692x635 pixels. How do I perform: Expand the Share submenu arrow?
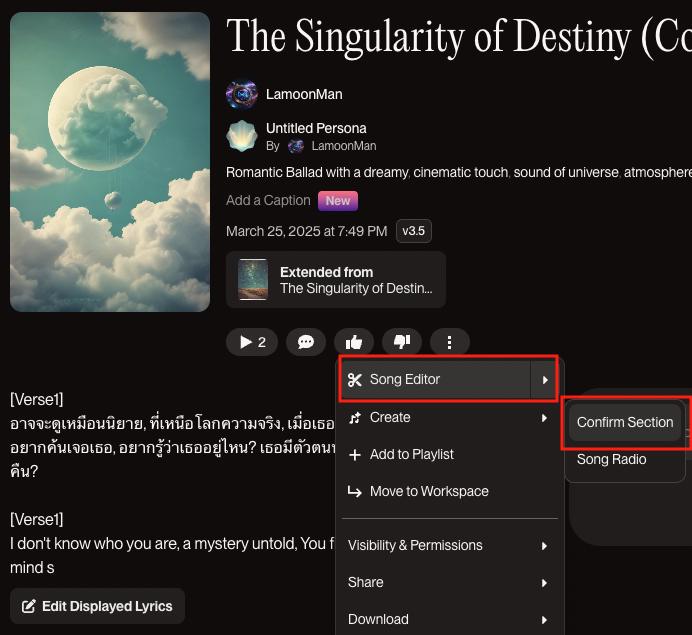(545, 583)
